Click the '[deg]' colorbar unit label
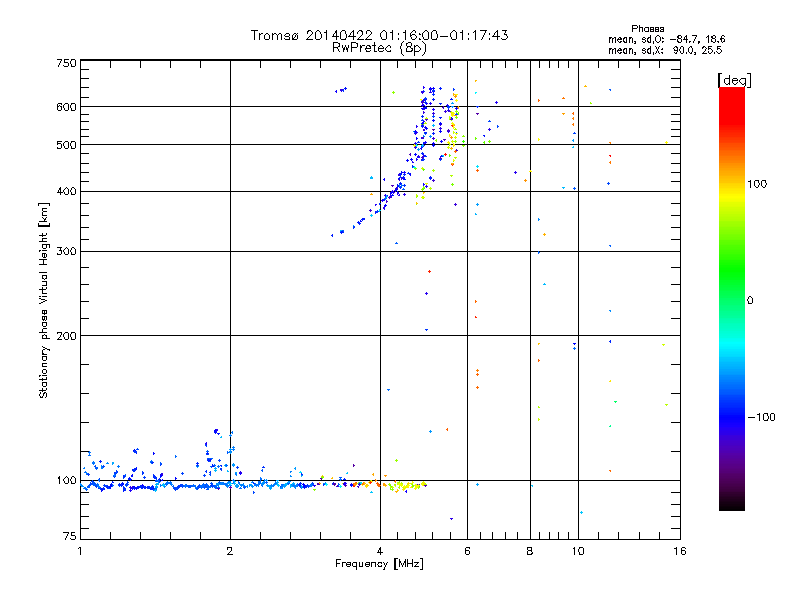This screenshot has height=600, width=800. point(734,80)
